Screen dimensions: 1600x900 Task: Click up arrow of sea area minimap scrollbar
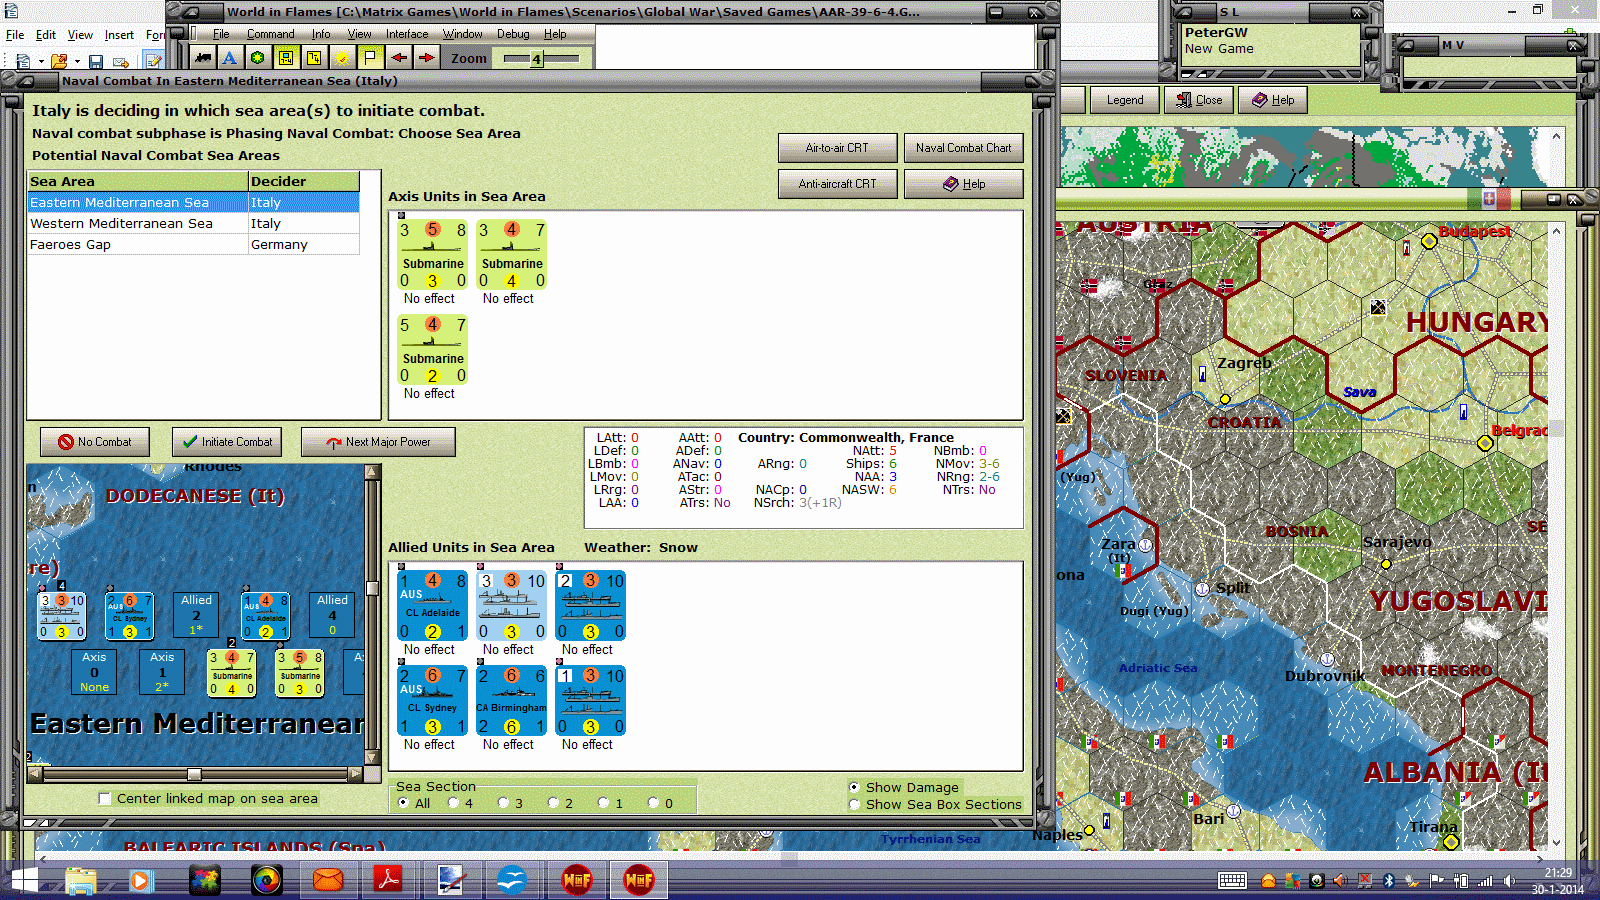372,472
